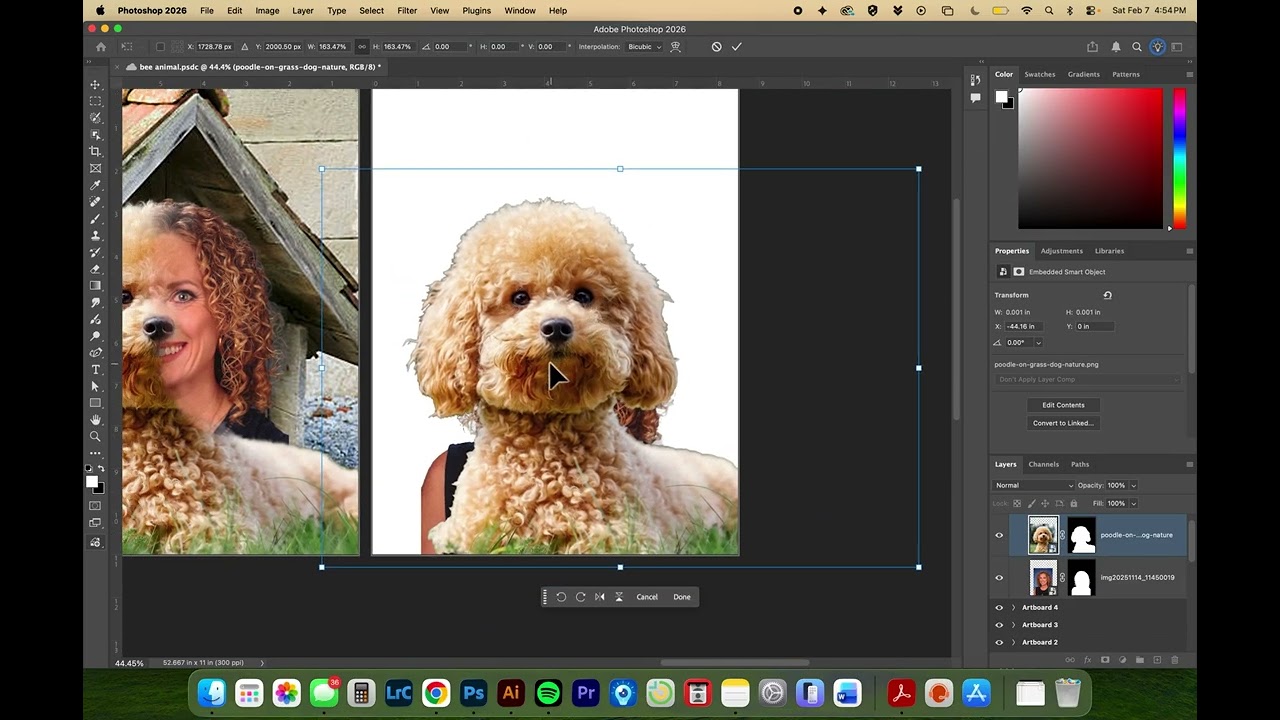
Task: Expand the Artboard 4 group
Action: (x=1013, y=608)
